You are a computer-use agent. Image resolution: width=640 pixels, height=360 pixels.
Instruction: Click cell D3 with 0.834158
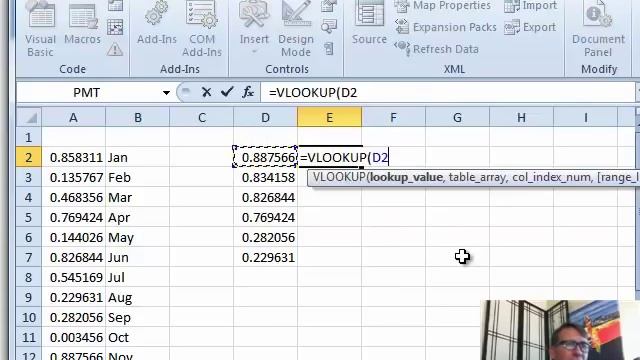point(266,178)
